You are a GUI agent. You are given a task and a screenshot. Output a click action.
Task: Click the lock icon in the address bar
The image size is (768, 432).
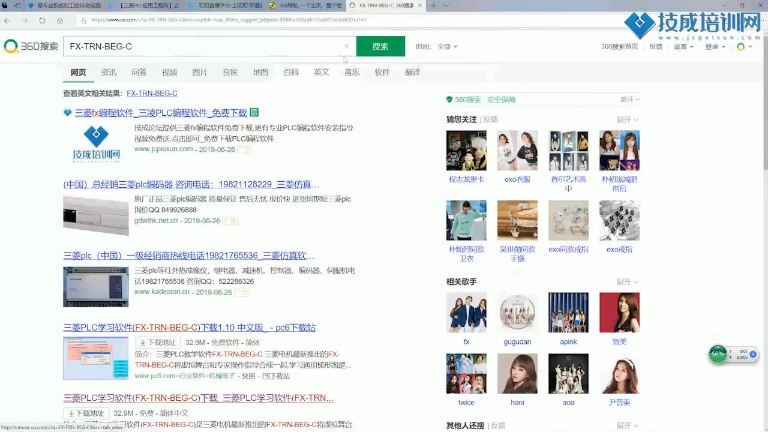83,21
